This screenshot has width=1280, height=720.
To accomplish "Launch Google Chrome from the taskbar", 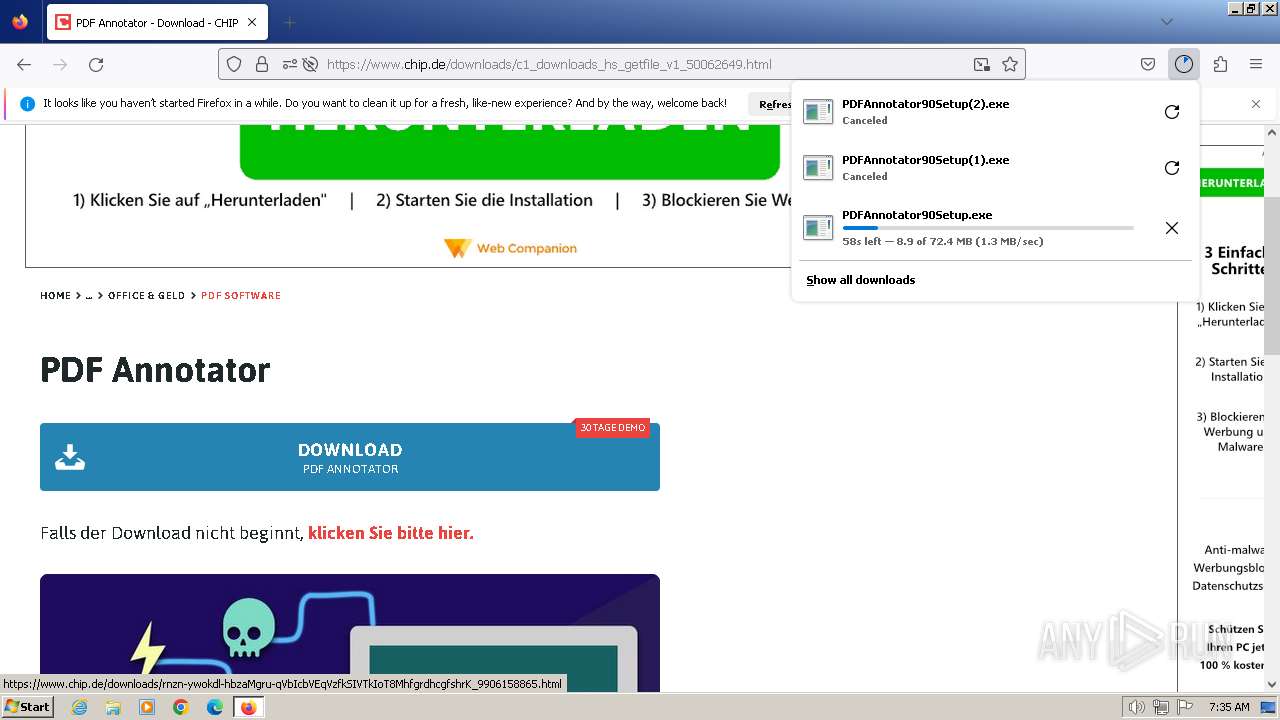I will click(181, 707).
